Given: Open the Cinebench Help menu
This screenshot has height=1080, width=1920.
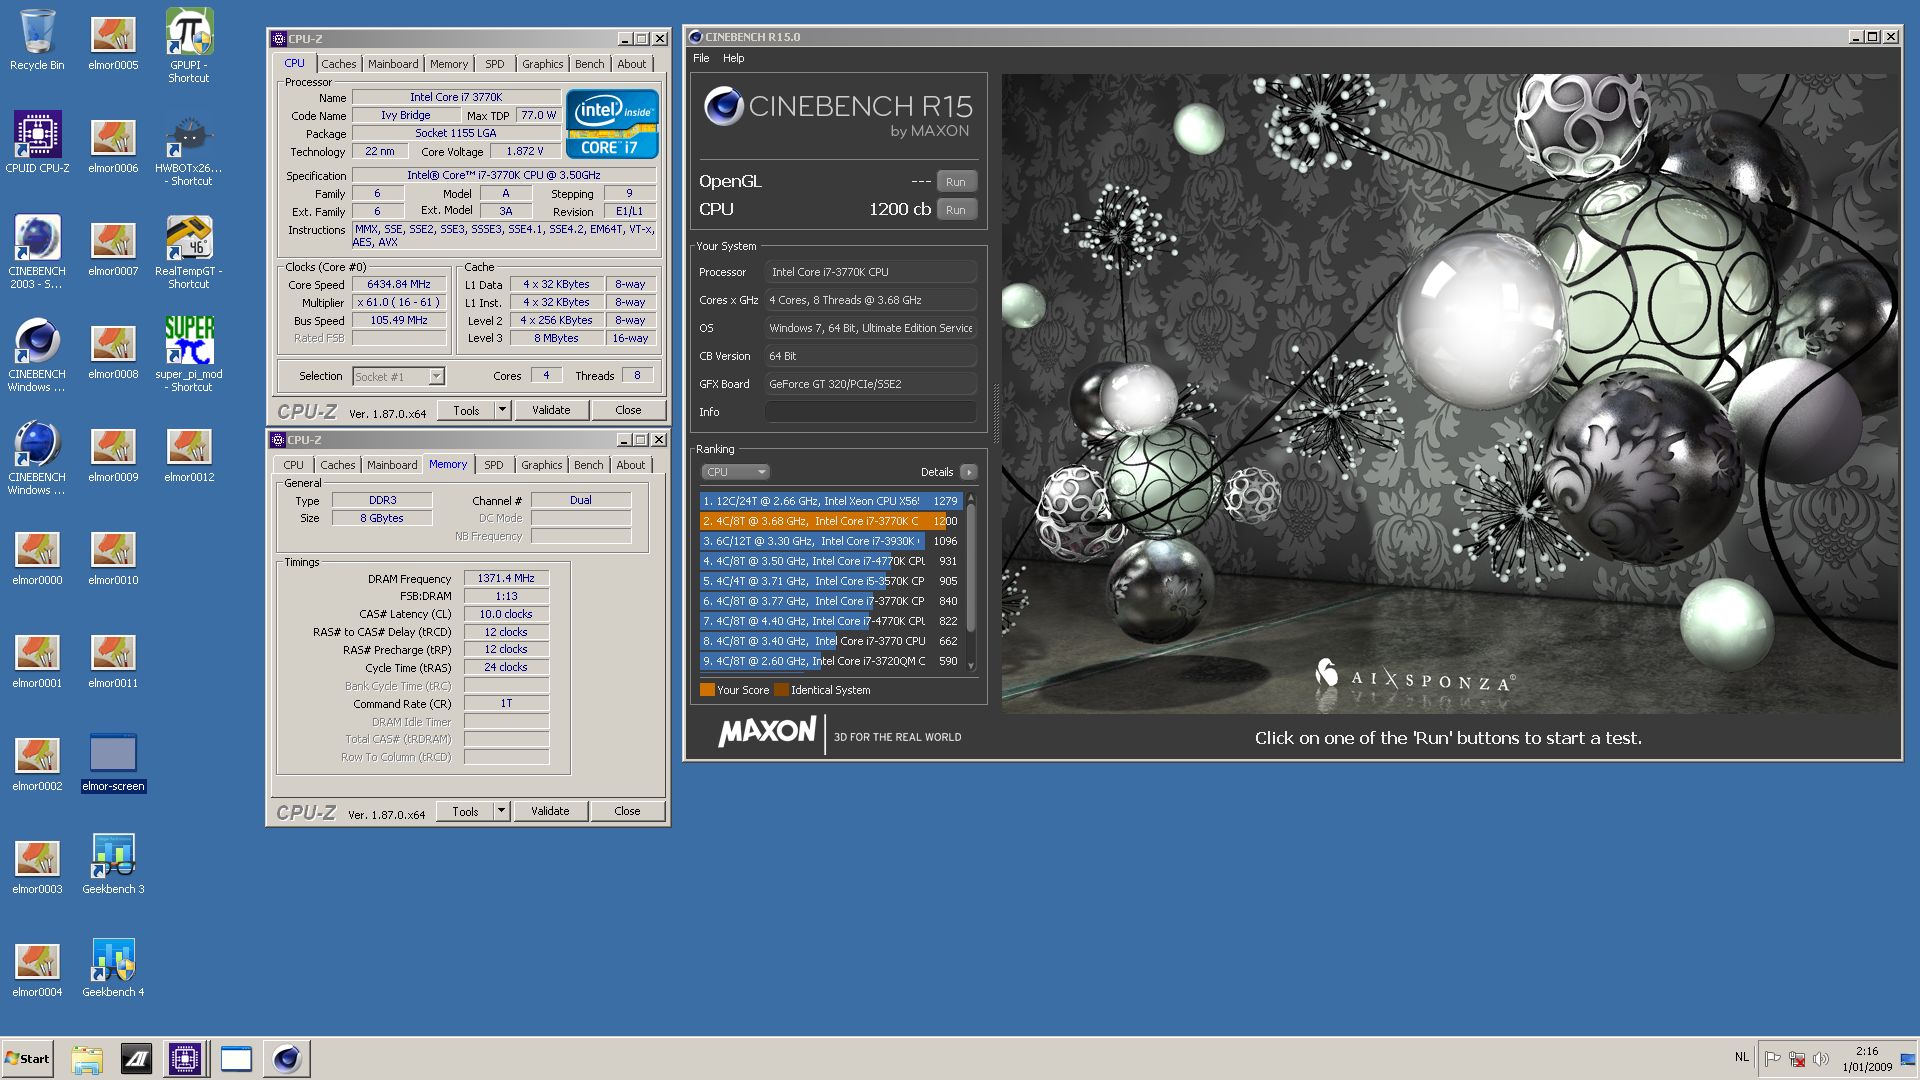Looking at the screenshot, I should click(733, 58).
